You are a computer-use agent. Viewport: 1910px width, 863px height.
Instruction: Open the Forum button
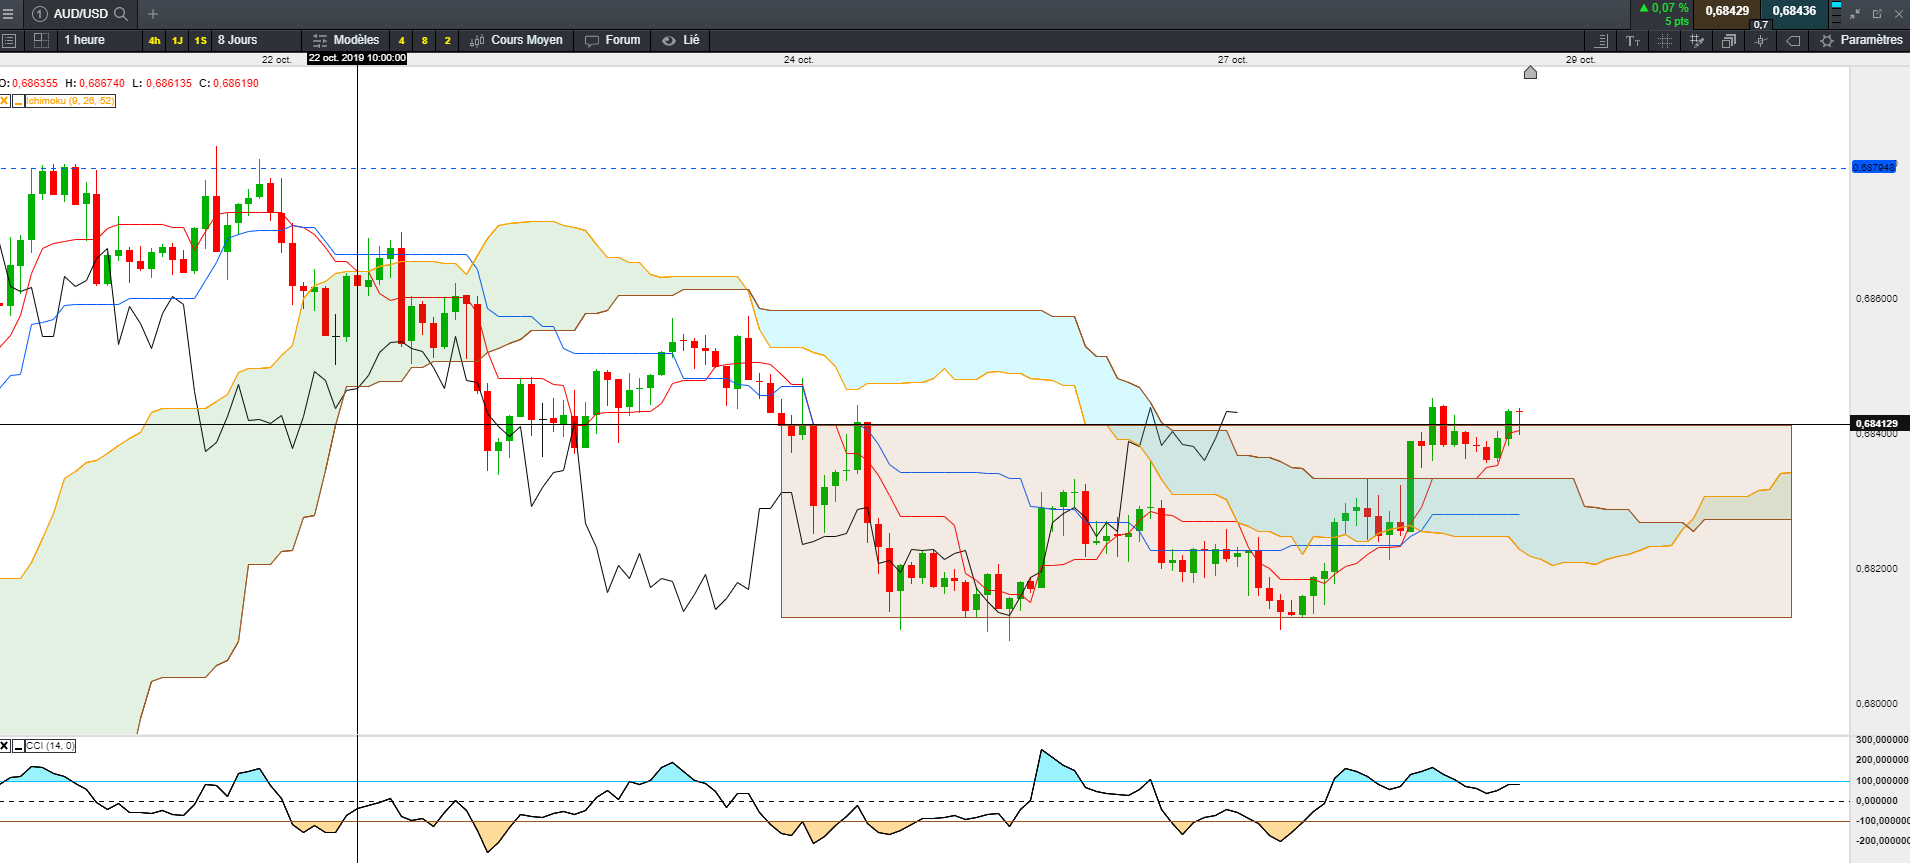pyautogui.click(x=612, y=40)
